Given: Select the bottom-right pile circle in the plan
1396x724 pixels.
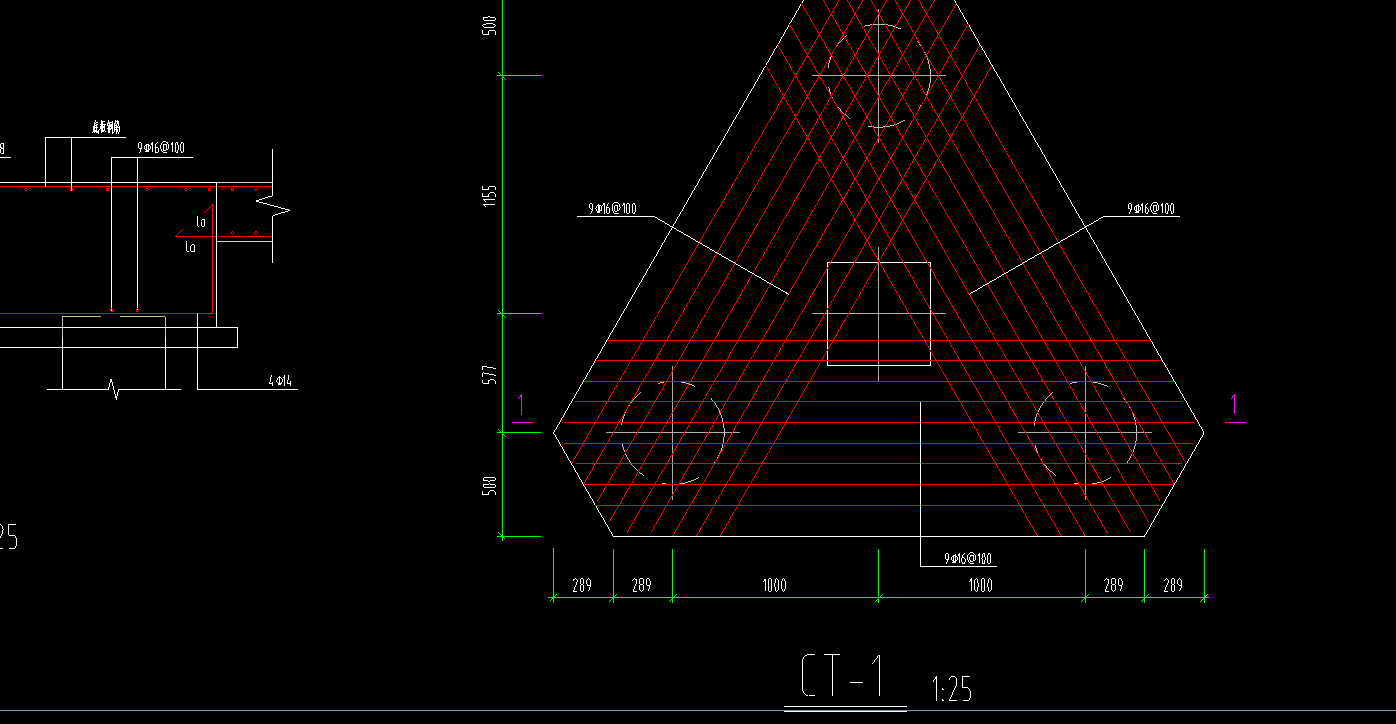Looking at the screenshot, I should (x=1085, y=433).
